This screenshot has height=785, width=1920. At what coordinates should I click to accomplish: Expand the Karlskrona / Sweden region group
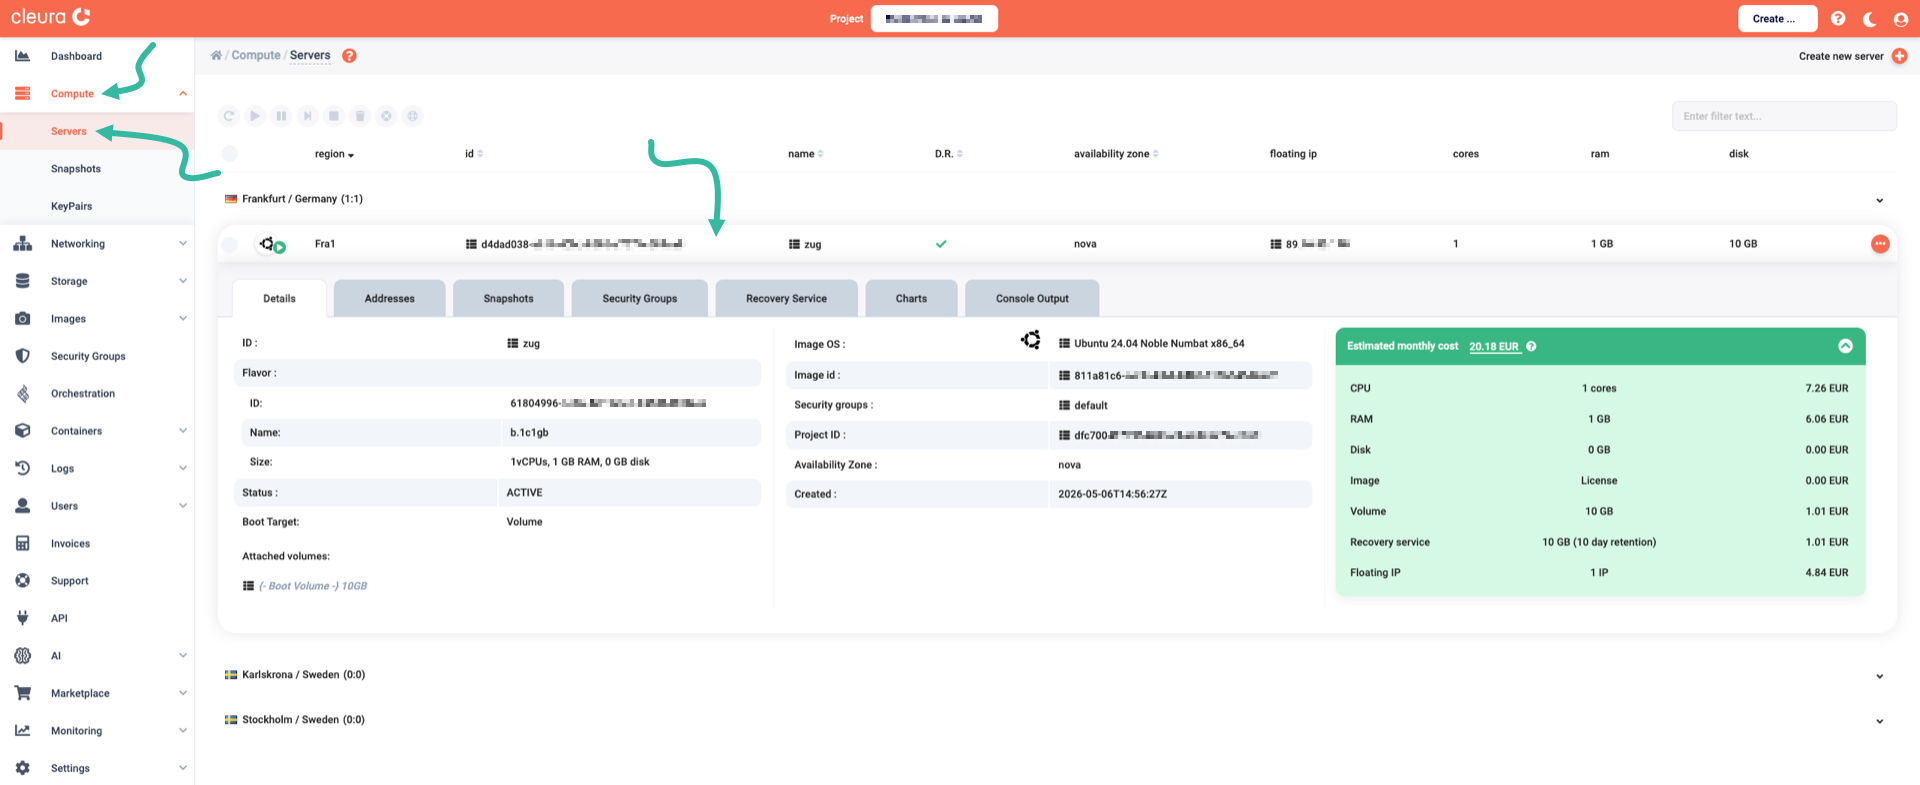tap(1880, 677)
